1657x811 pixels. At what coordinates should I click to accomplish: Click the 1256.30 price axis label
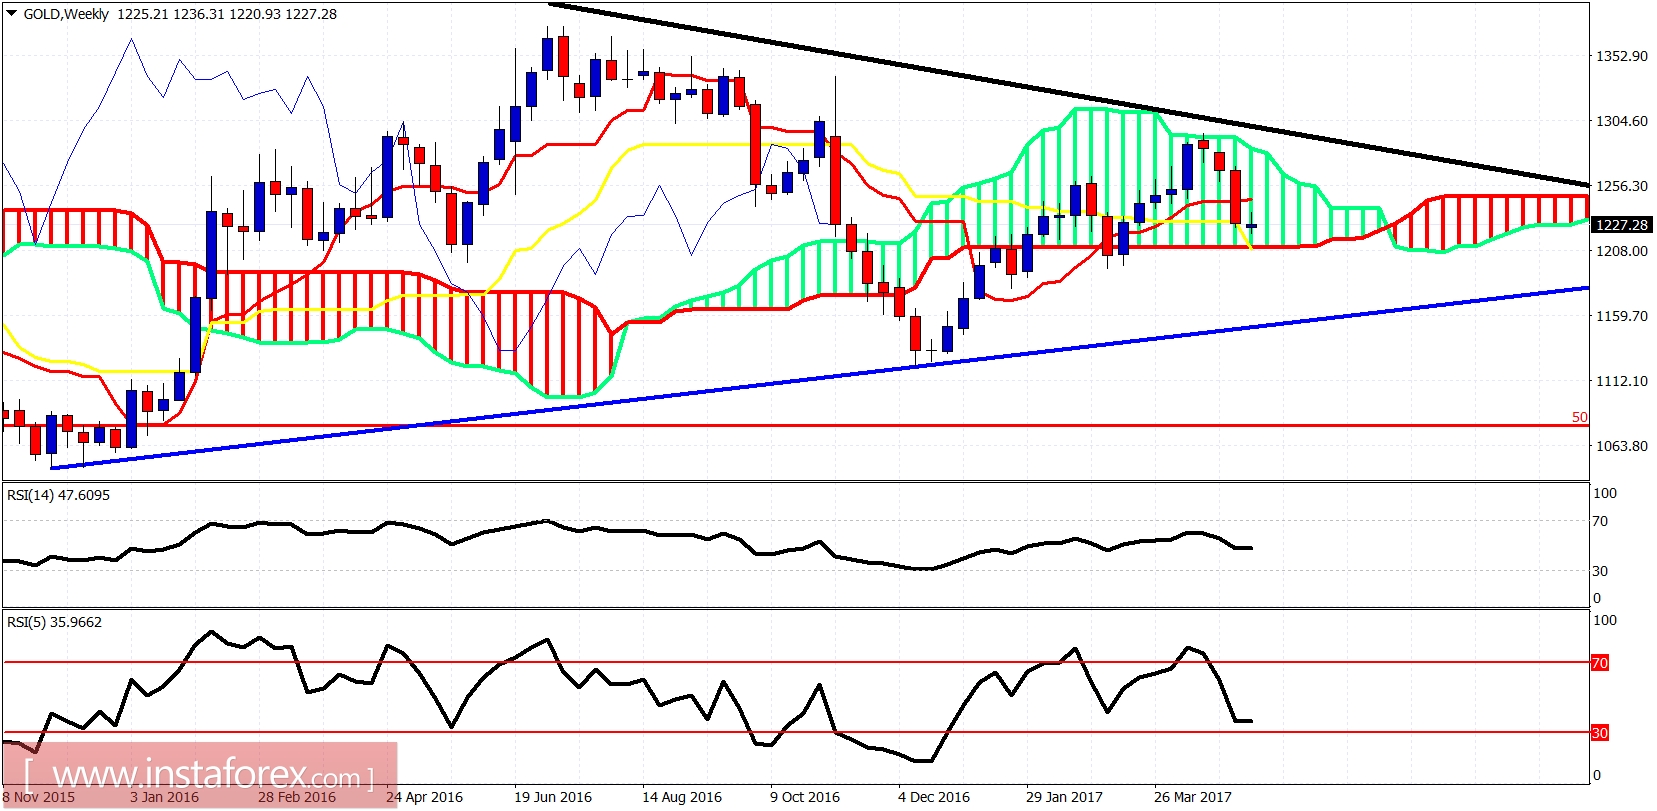1621,186
